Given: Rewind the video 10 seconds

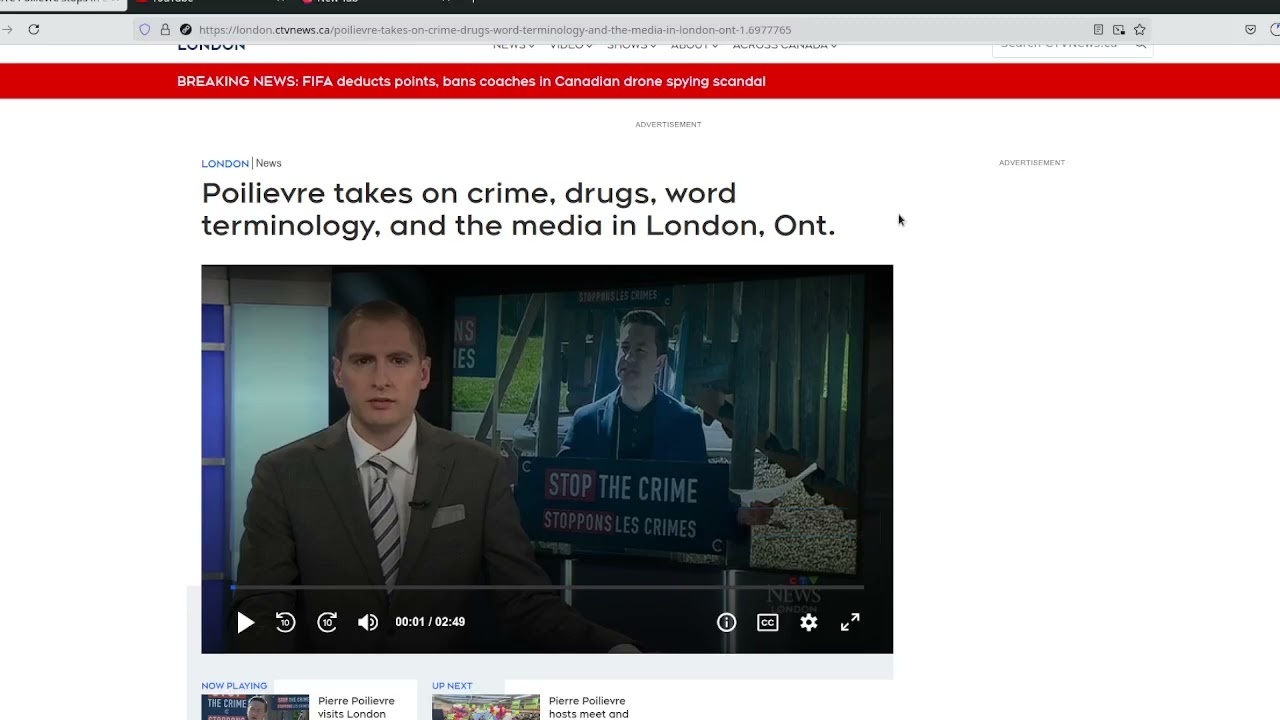Looking at the screenshot, I should [x=286, y=622].
